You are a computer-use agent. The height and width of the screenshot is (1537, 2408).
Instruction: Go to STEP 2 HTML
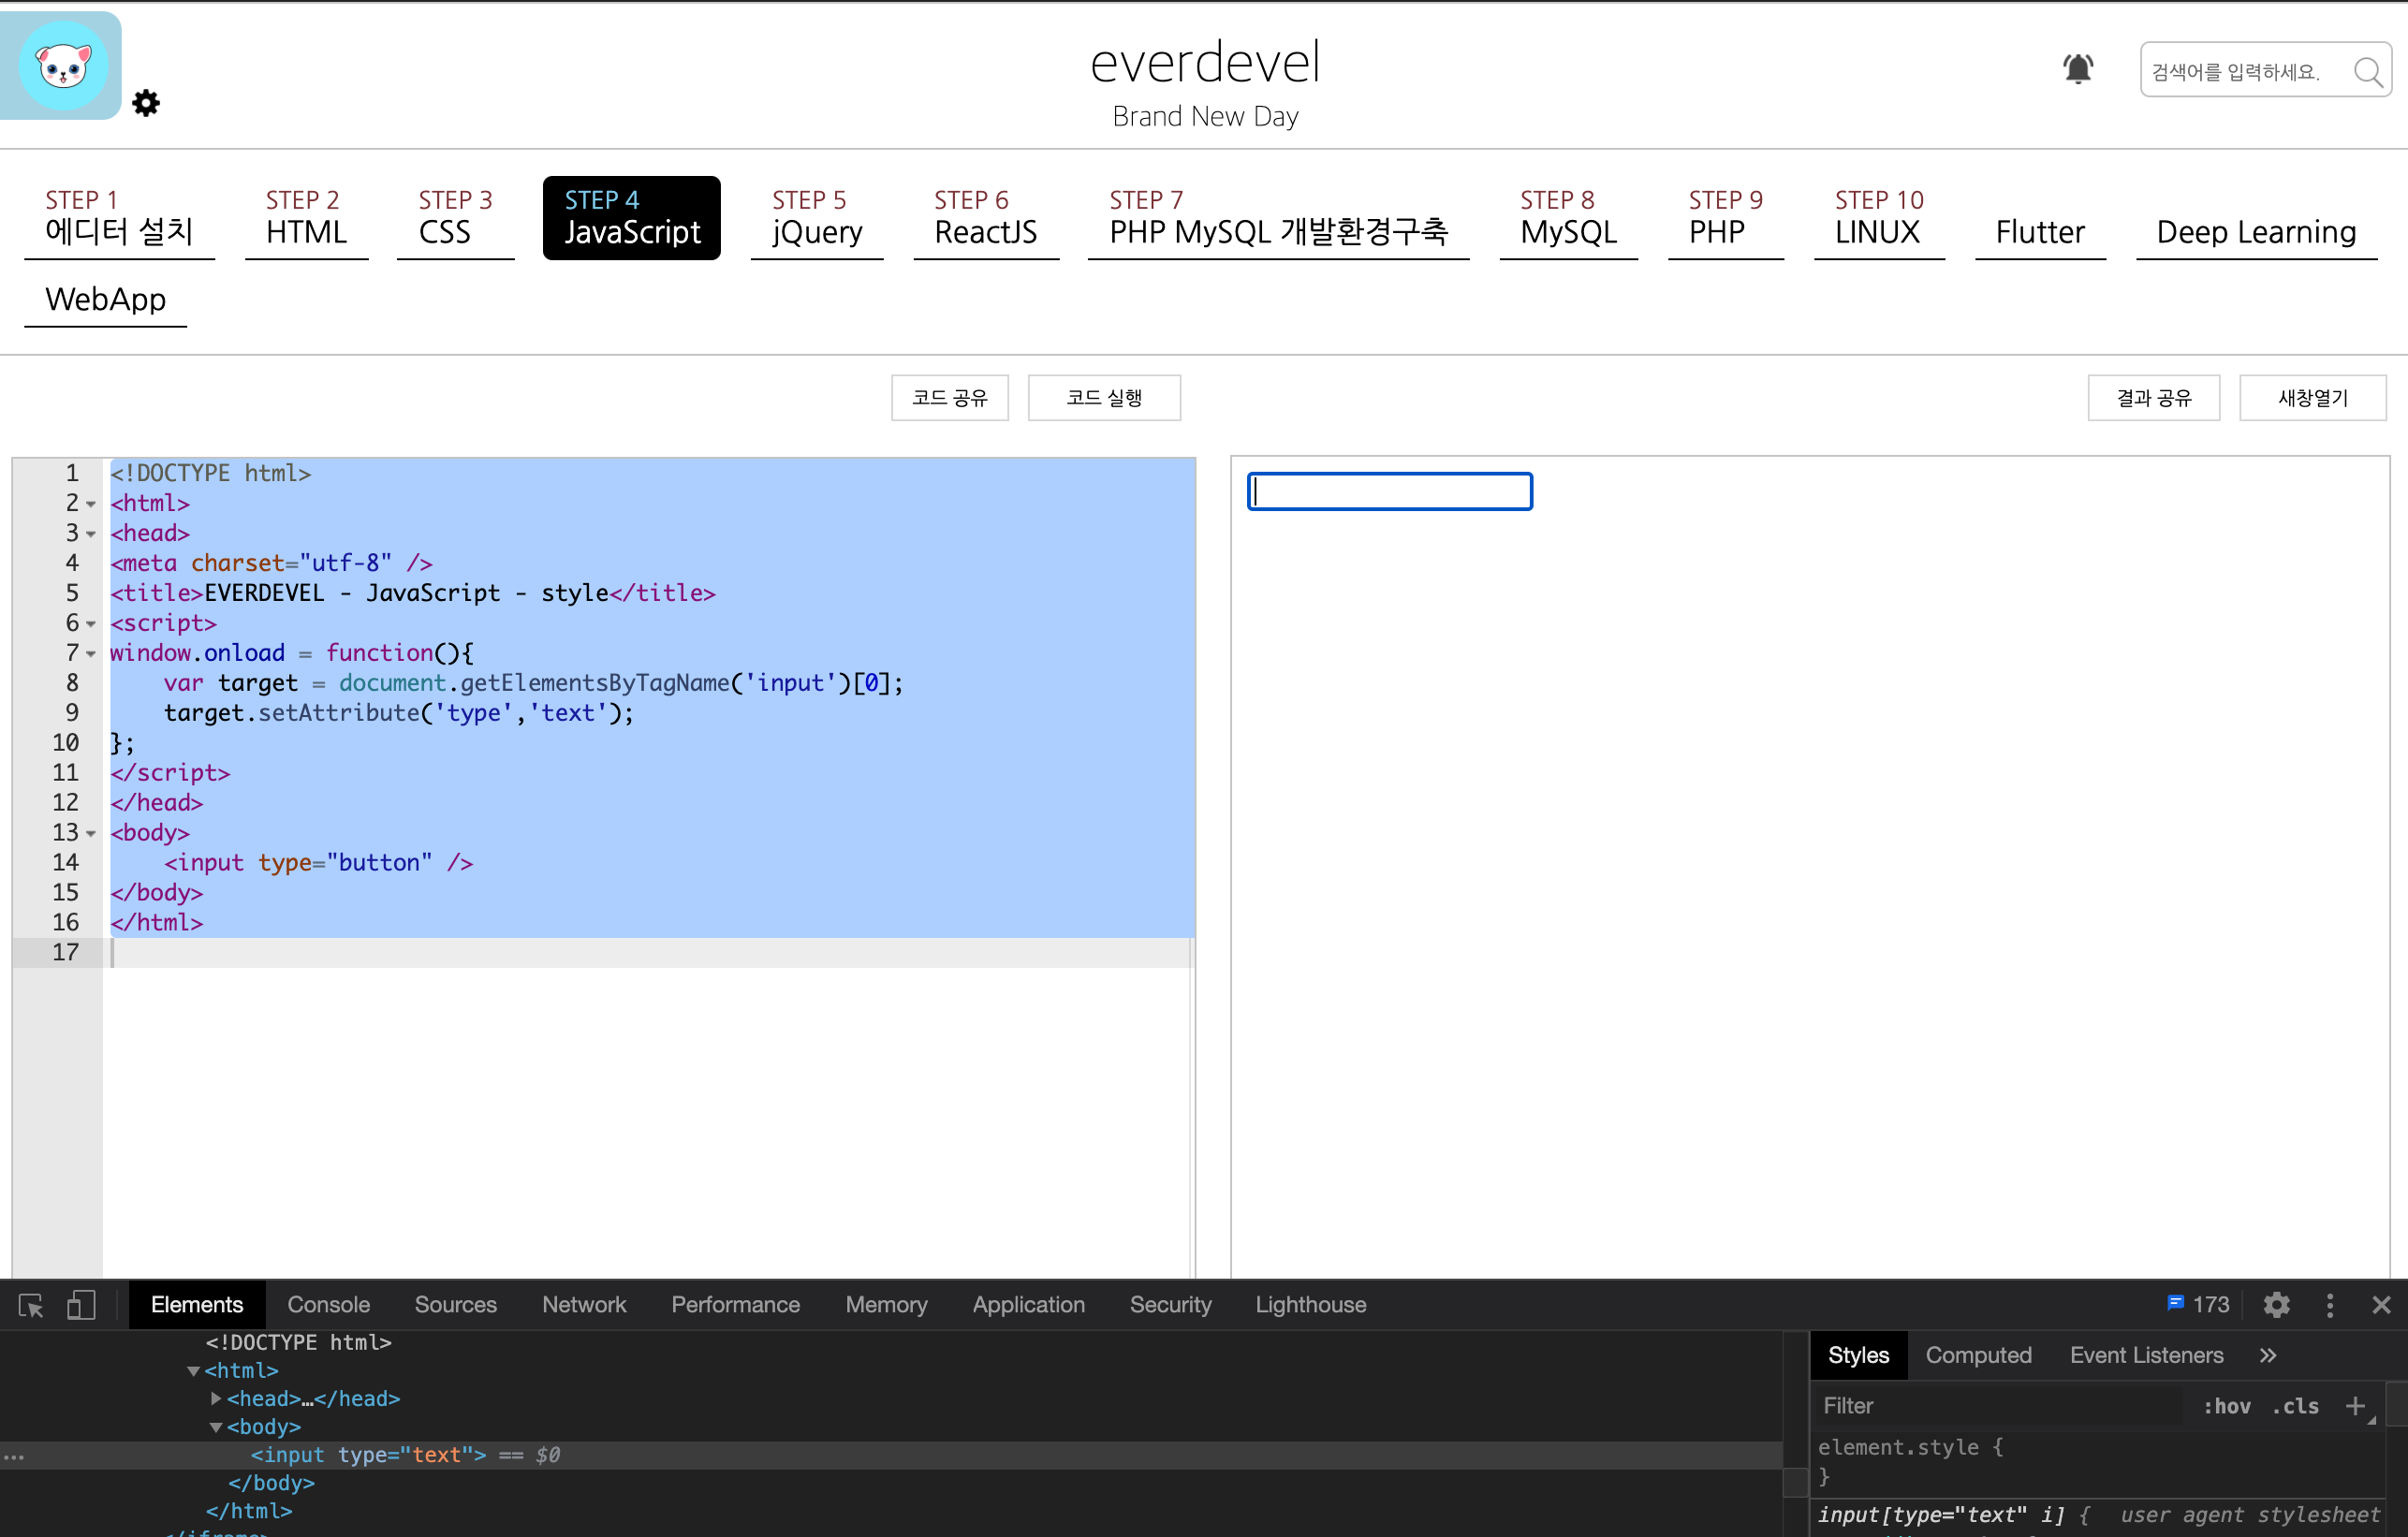point(306,217)
